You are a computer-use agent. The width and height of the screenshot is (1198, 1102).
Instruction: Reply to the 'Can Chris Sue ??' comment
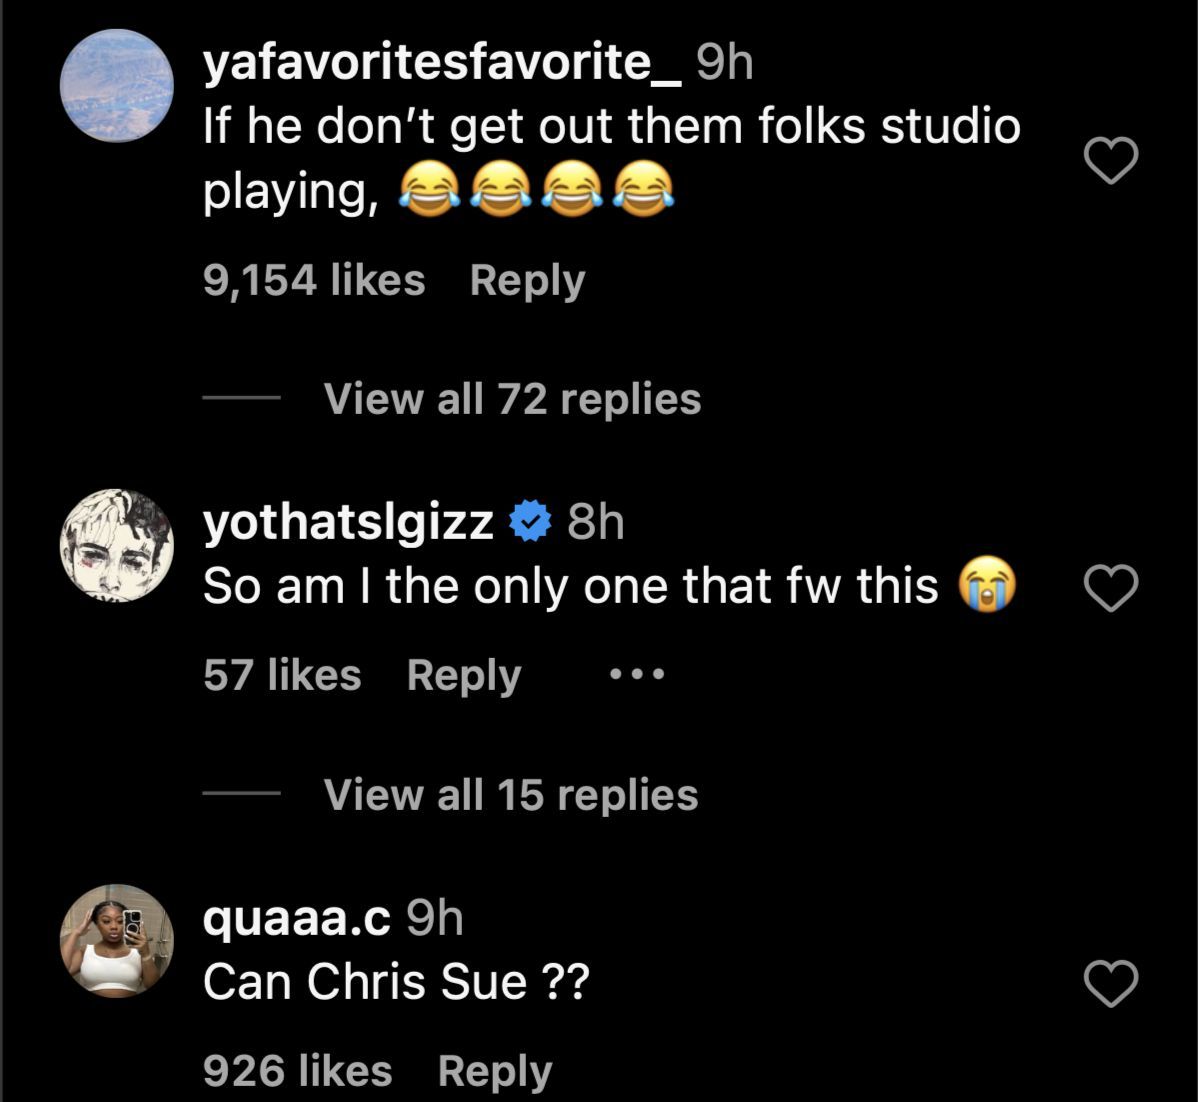click(495, 1072)
